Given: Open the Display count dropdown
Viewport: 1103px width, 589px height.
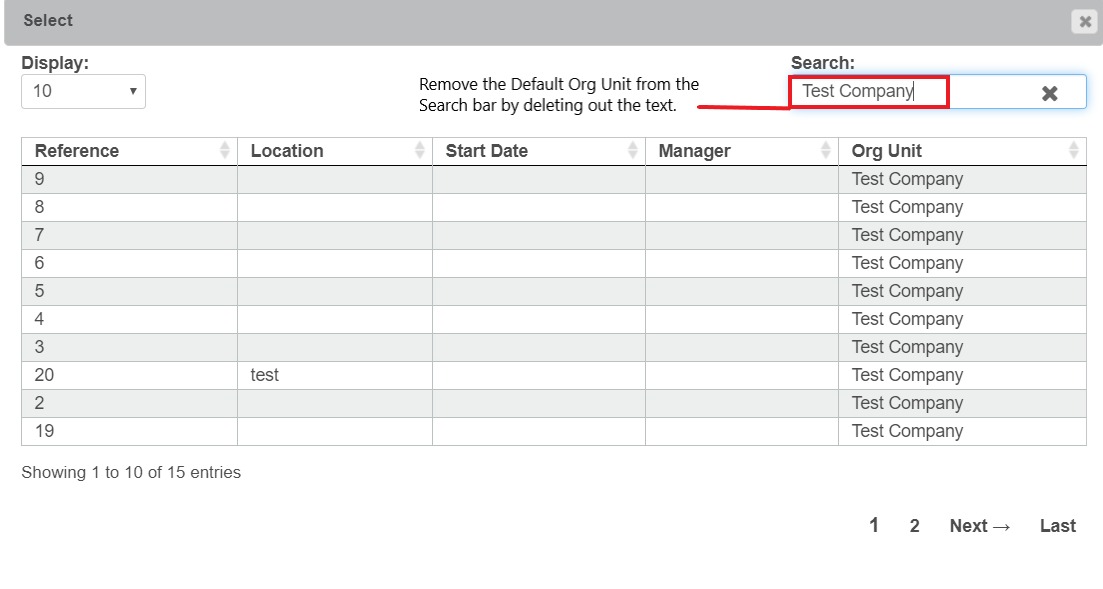Looking at the screenshot, I should 83,91.
